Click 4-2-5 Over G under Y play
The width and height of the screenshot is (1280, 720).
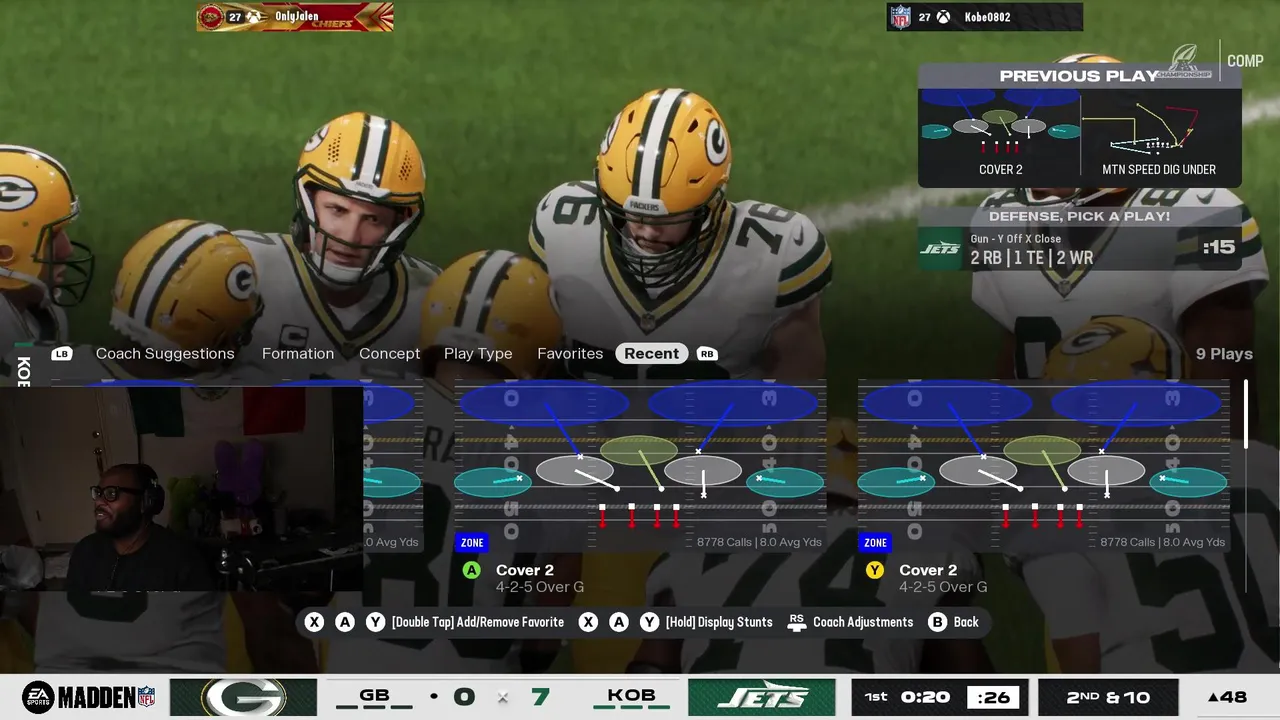(x=943, y=587)
